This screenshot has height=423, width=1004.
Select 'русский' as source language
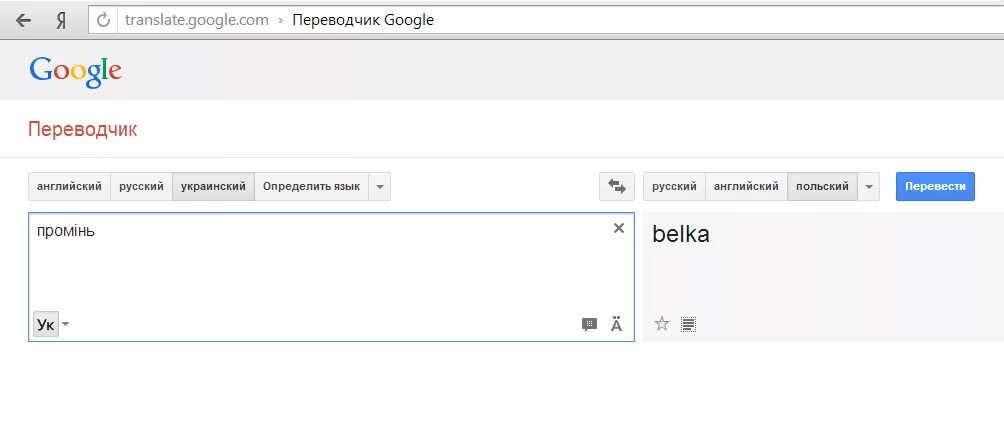click(141, 187)
